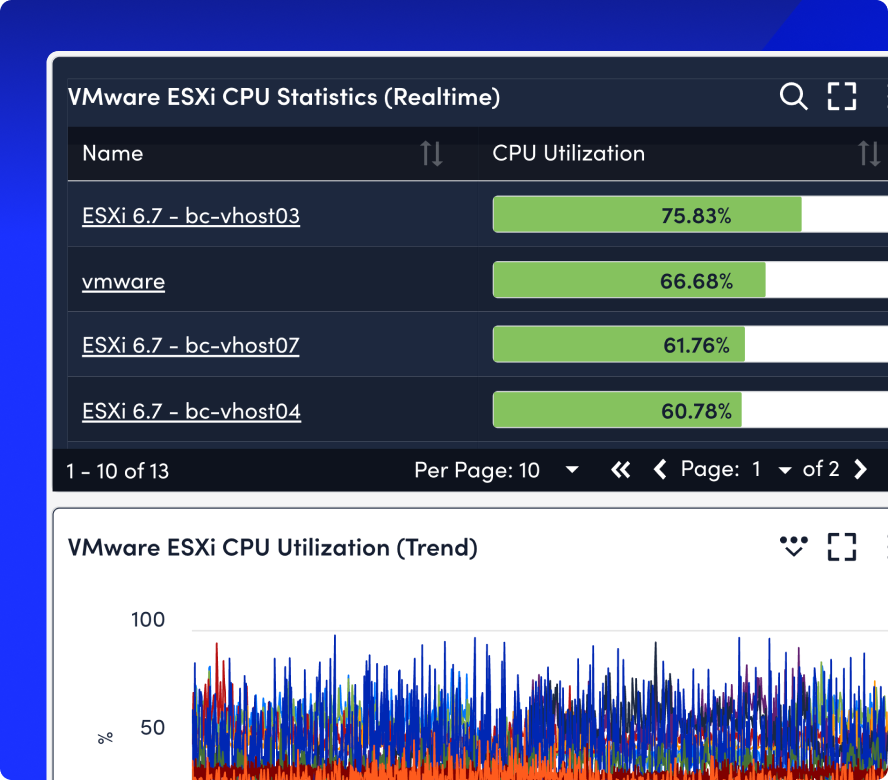This screenshot has height=780, width=888.
Task: Click the search icon in CPU Statistics widget
Action: click(793, 96)
